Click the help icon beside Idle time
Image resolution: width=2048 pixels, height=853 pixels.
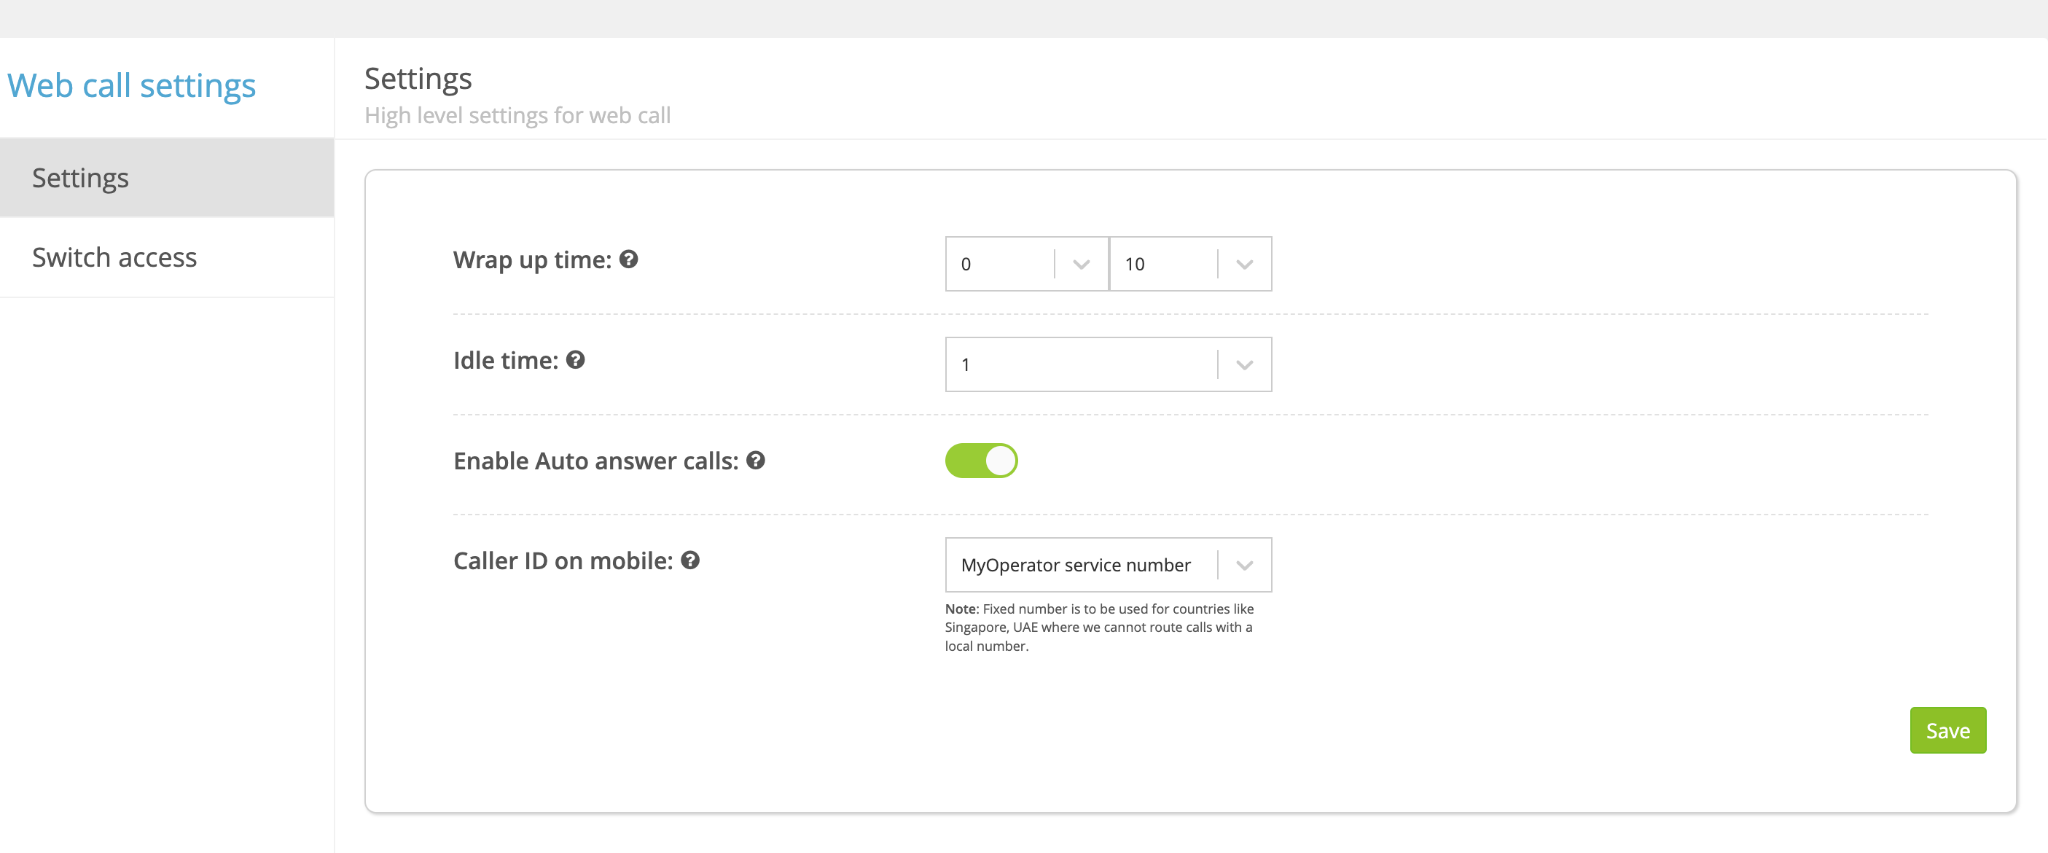(575, 360)
